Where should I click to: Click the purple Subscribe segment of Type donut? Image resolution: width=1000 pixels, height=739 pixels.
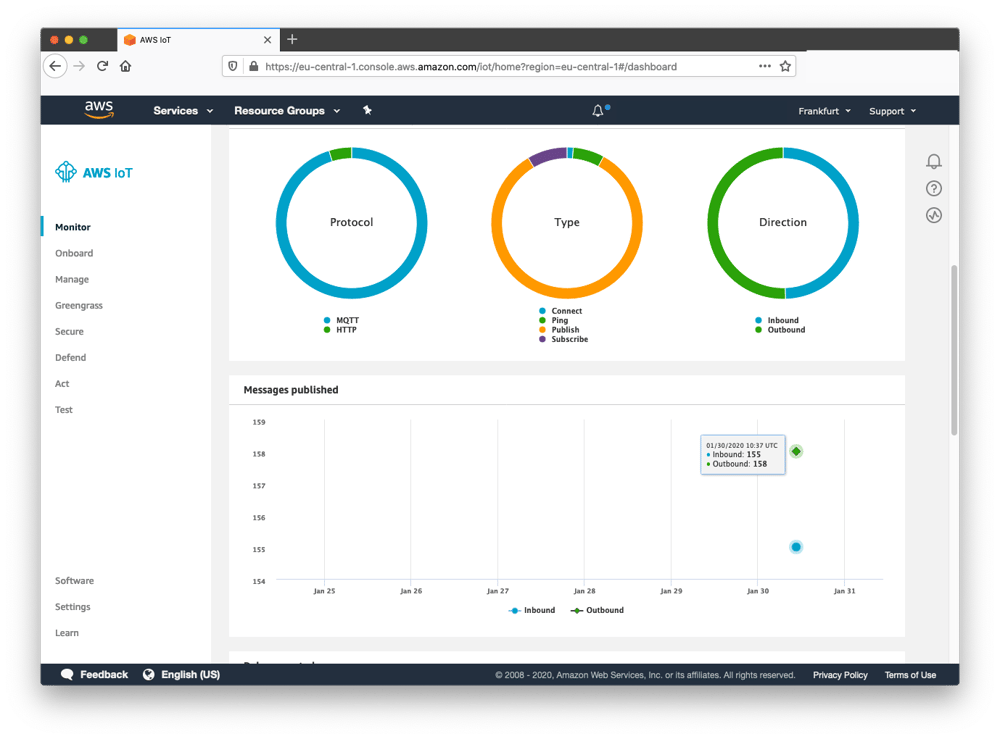point(548,155)
